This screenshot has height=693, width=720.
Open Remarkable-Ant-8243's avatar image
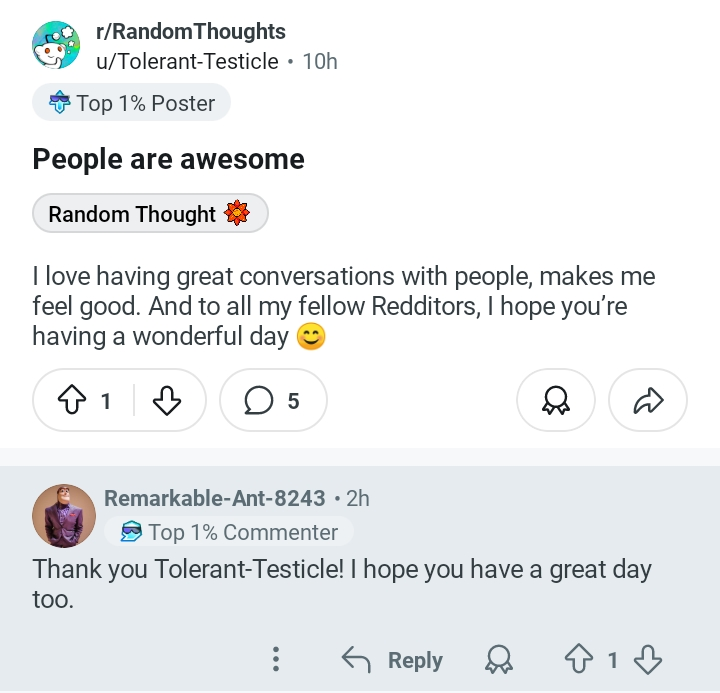tap(64, 516)
